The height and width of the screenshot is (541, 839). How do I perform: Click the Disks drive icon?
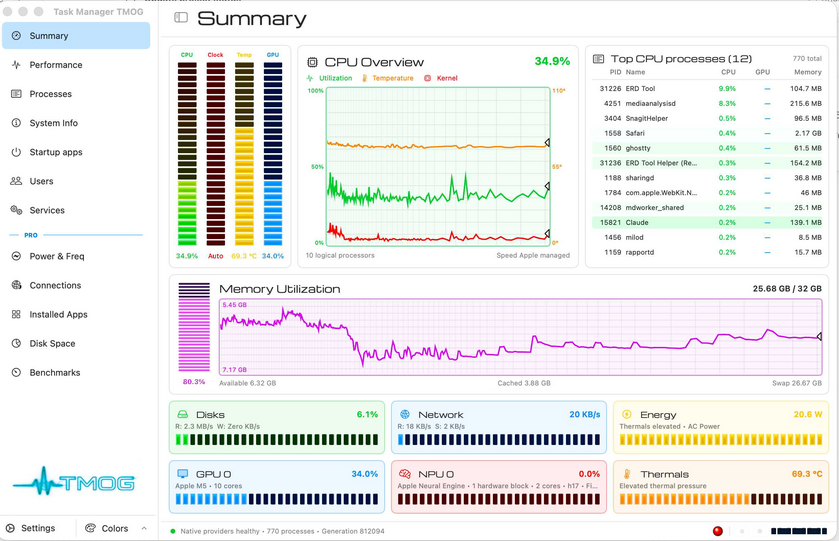(x=182, y=415)
